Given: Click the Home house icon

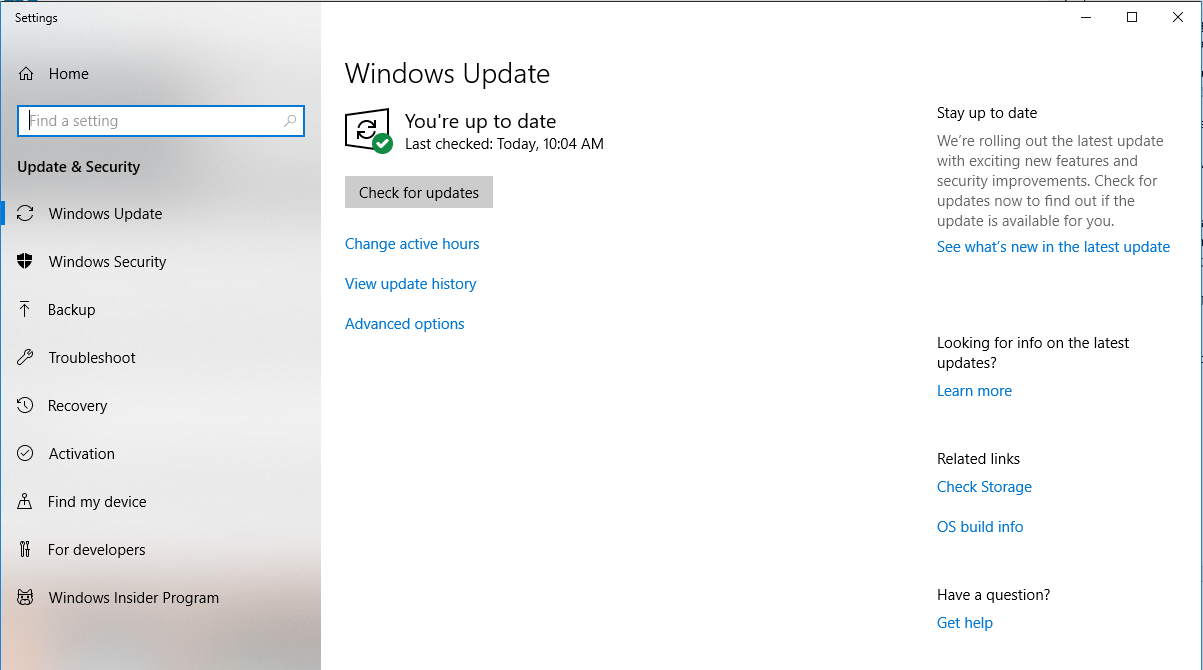Looking at the screenshot, I should pyautogui.click(x=26, y=74).
